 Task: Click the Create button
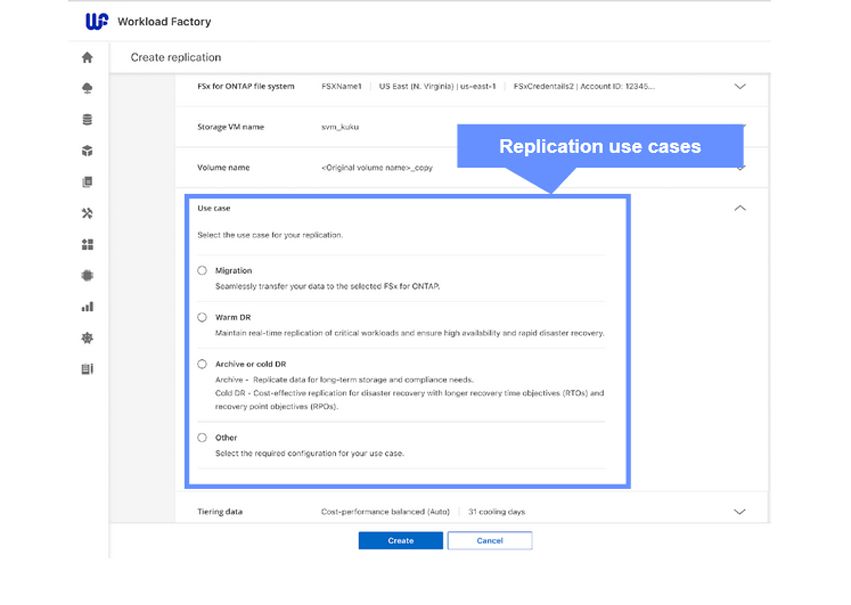pos(401,540)
